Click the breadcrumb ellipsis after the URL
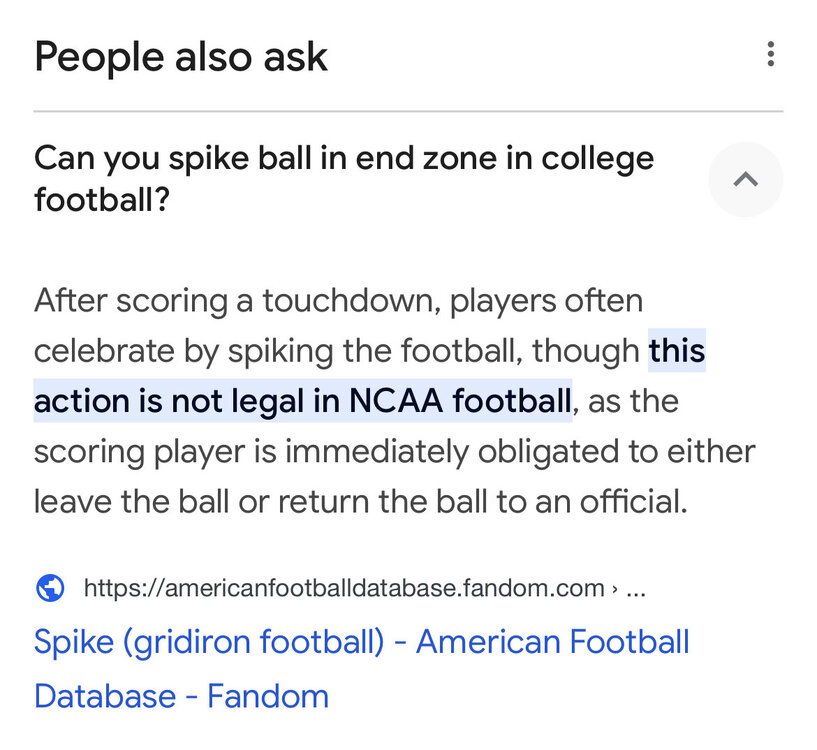 [x=635, y=588]
